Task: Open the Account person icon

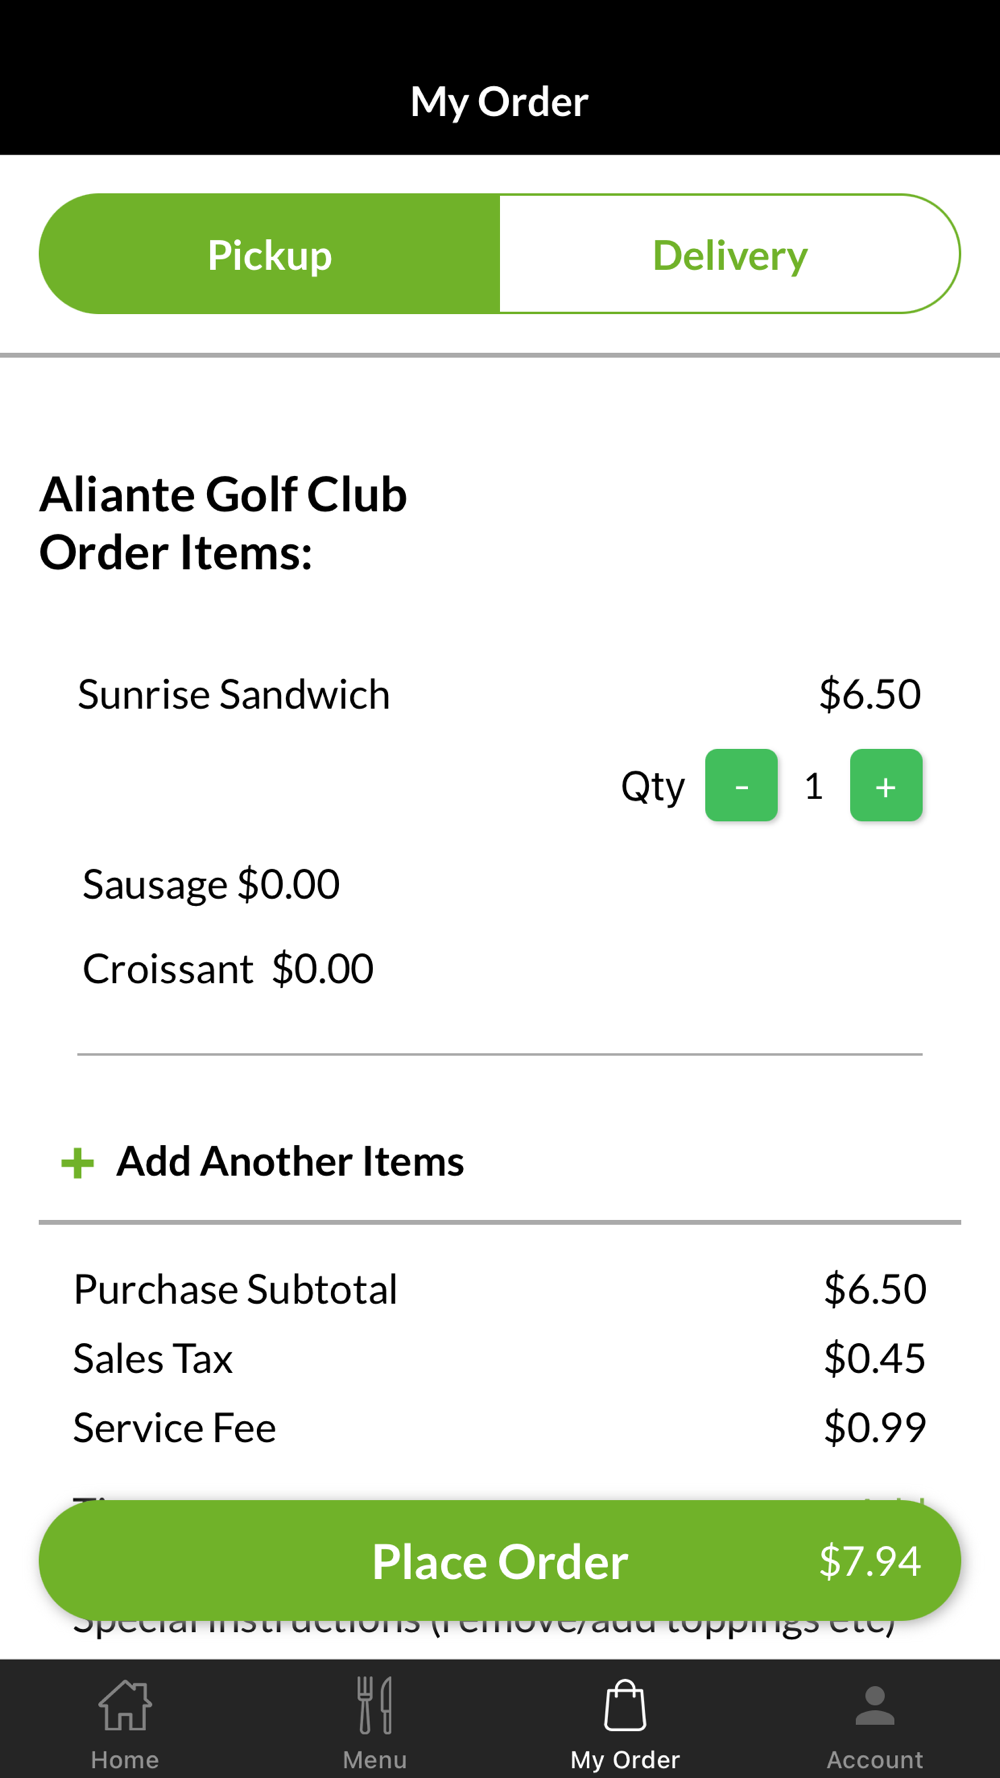Action: click(x=875, y=1706)
